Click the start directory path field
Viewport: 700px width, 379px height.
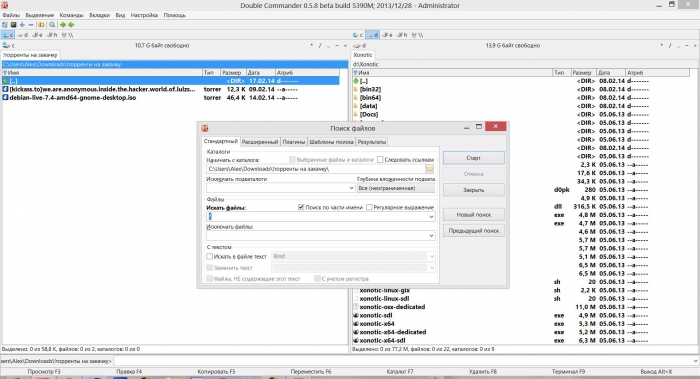pos(316,169)
